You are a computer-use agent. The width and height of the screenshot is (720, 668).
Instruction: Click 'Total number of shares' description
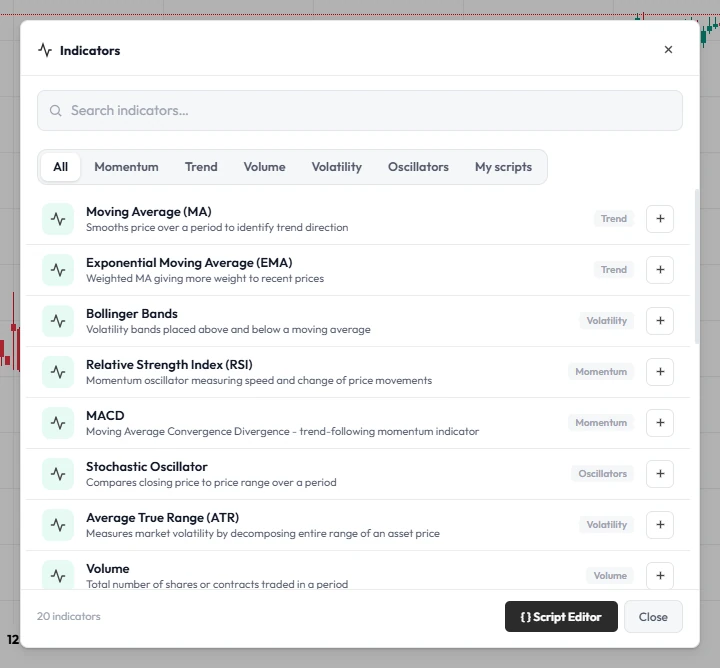tap(217, 584)
